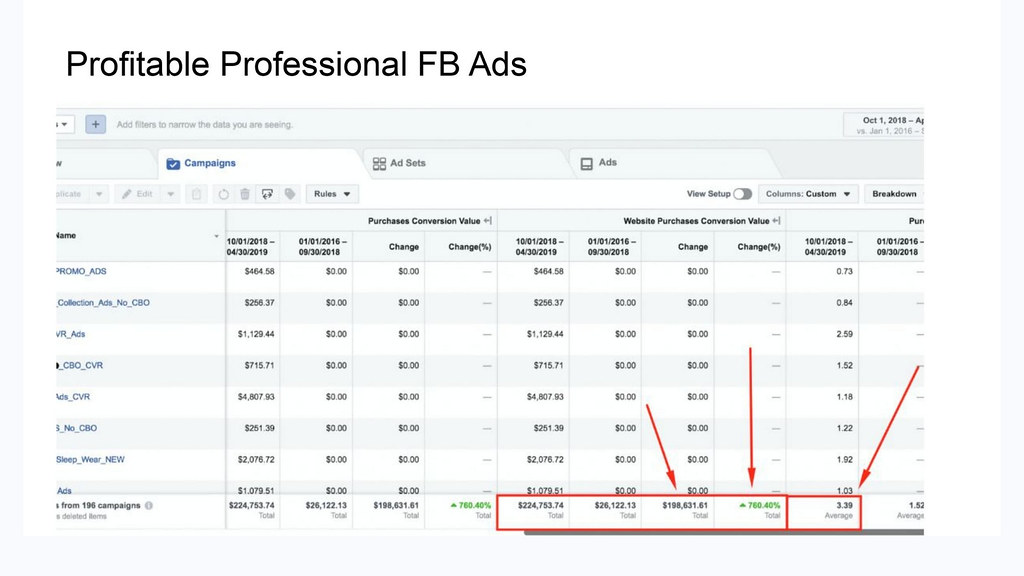Open the export arrow icon
This screenshot has height=576, width=1024.
click(267, 193)
